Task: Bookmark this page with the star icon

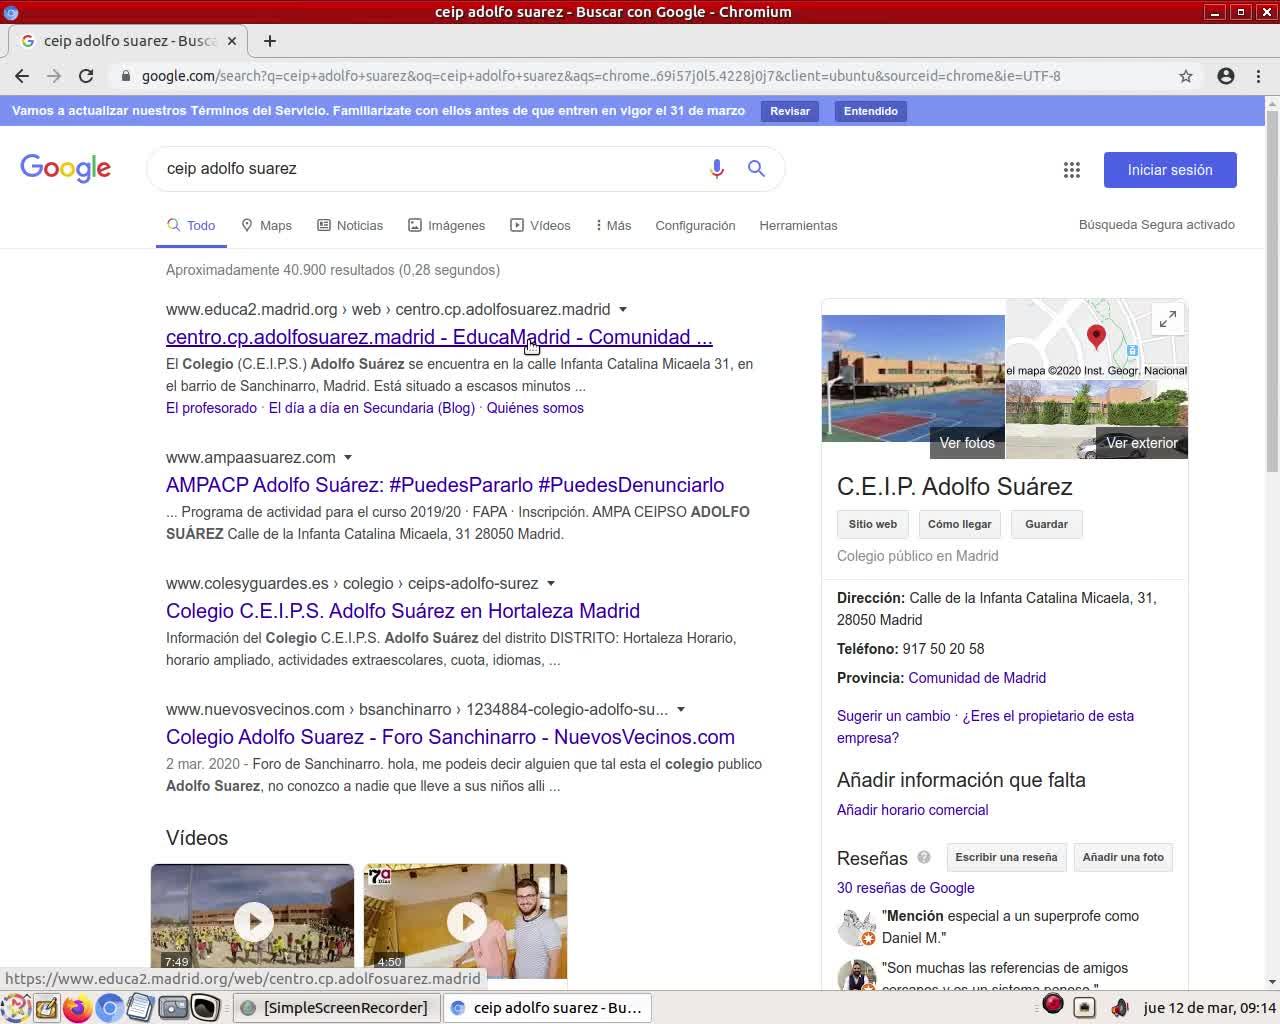Action: pyautogui.click(x=1186, y=76)
